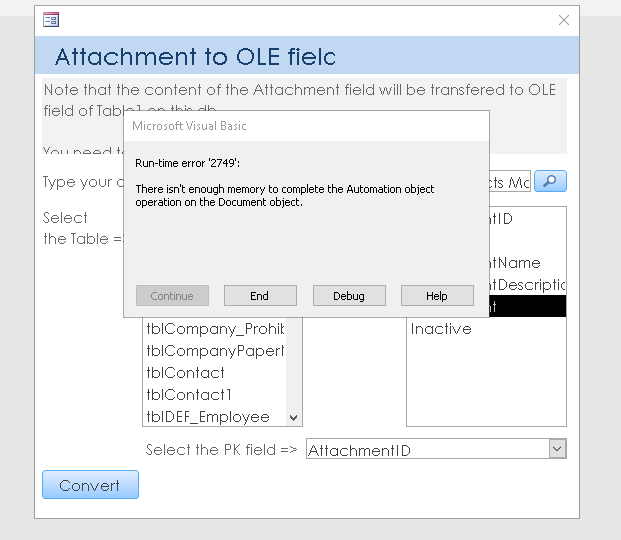
Task: Start conversion with the Convert button
Action: pyautogui.click(x=90, y=485)
